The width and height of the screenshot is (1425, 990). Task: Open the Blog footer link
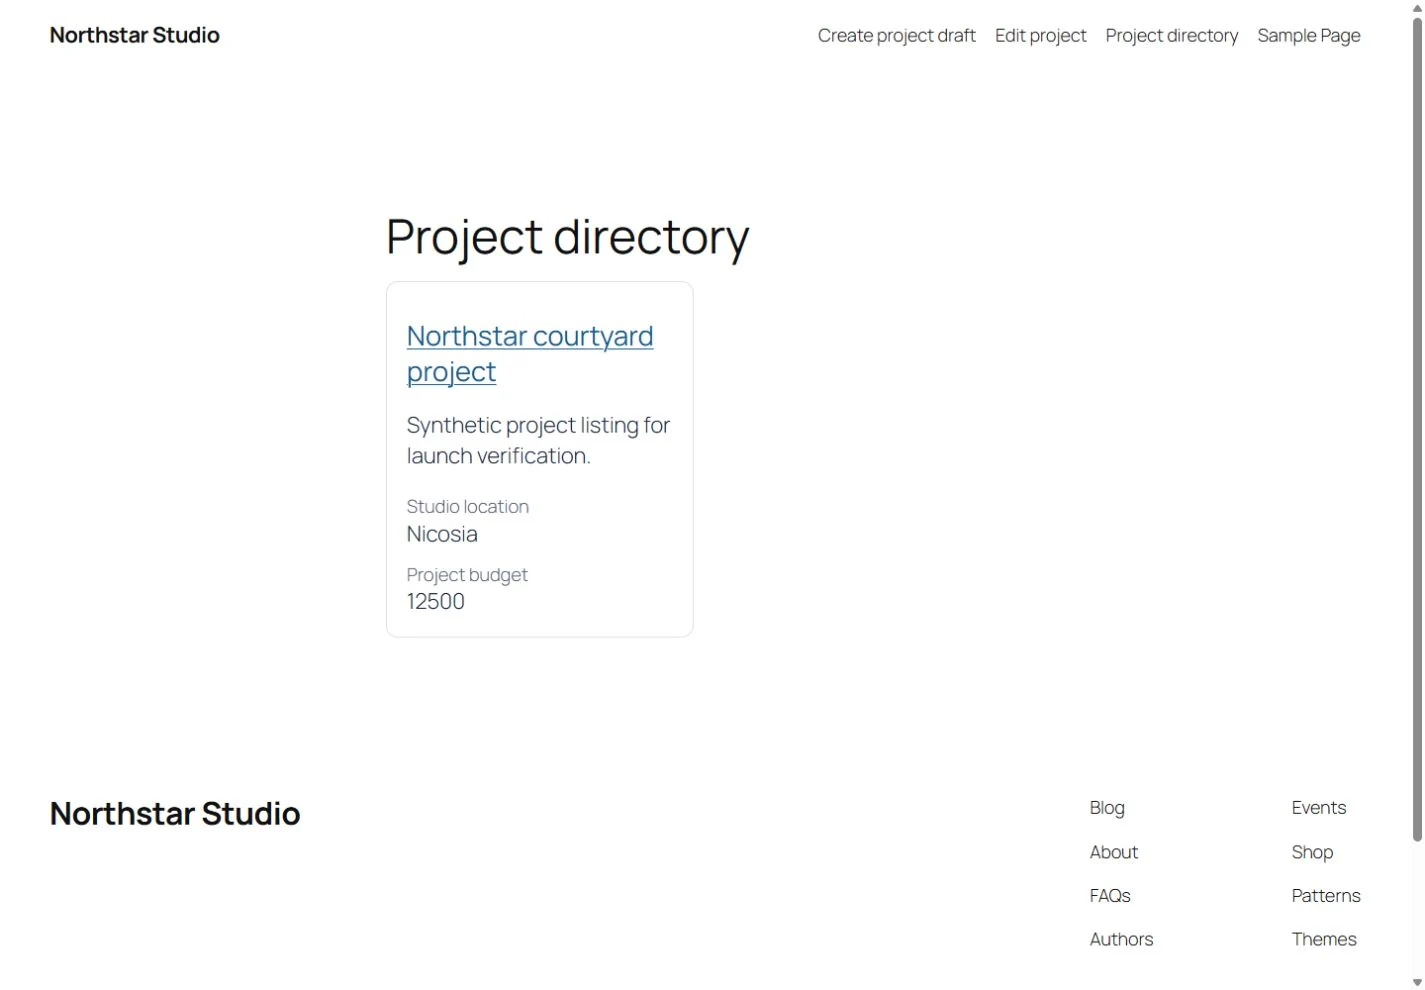1107,808
